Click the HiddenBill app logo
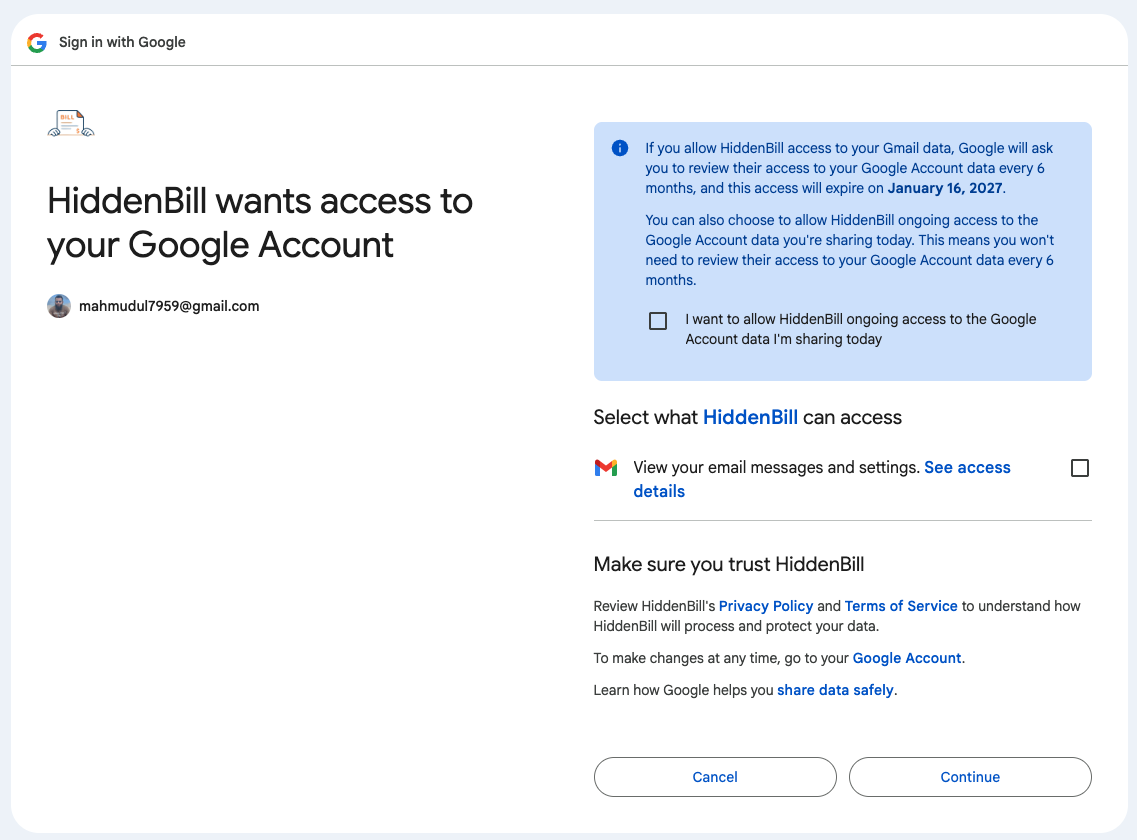The image size is (1137, 840). 71,123
